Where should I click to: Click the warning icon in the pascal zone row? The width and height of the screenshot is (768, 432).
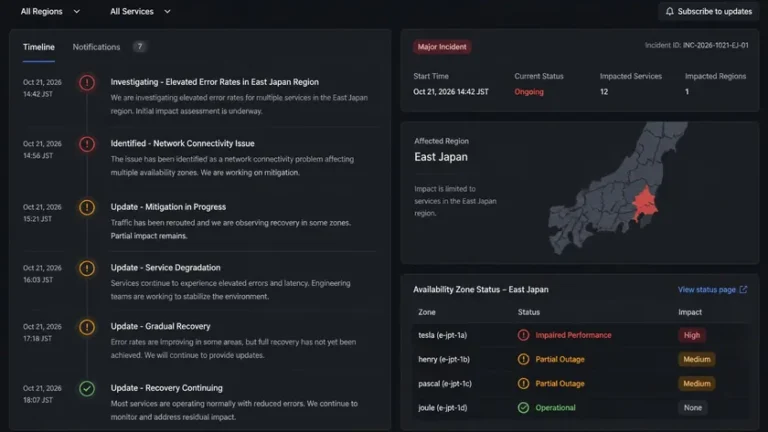523,384
